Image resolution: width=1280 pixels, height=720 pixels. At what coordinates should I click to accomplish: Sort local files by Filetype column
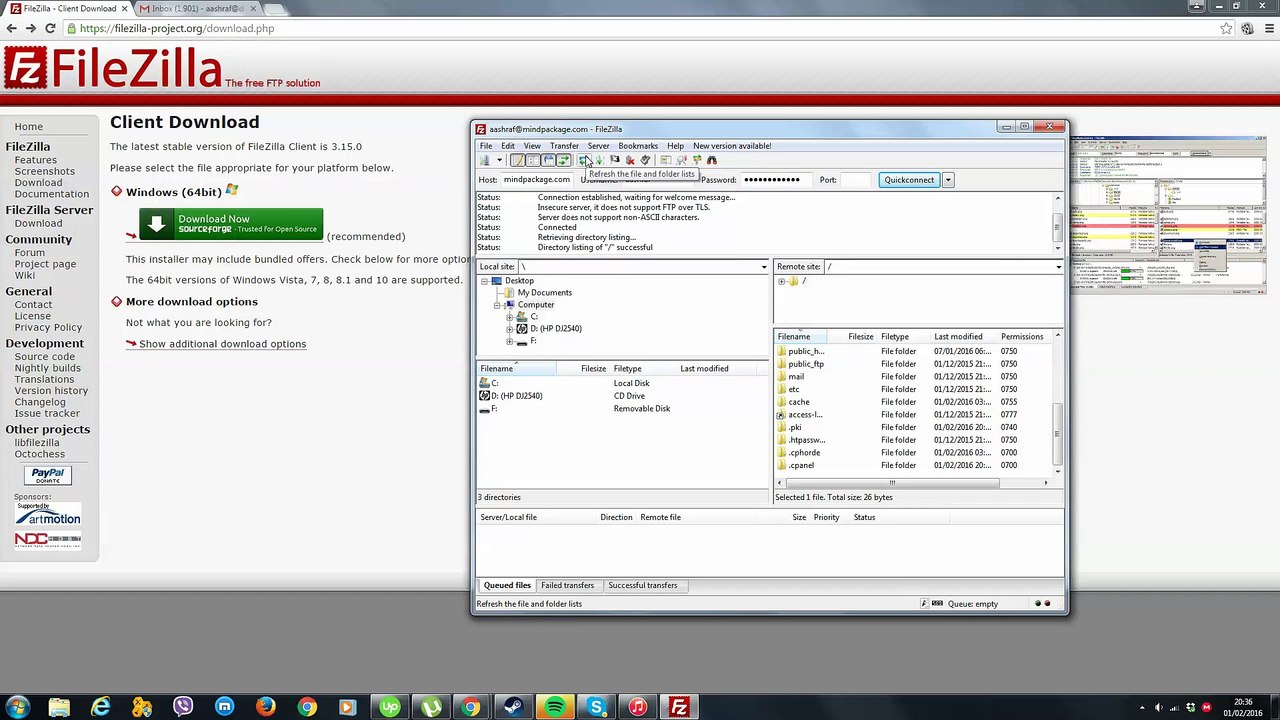(644, 369)
